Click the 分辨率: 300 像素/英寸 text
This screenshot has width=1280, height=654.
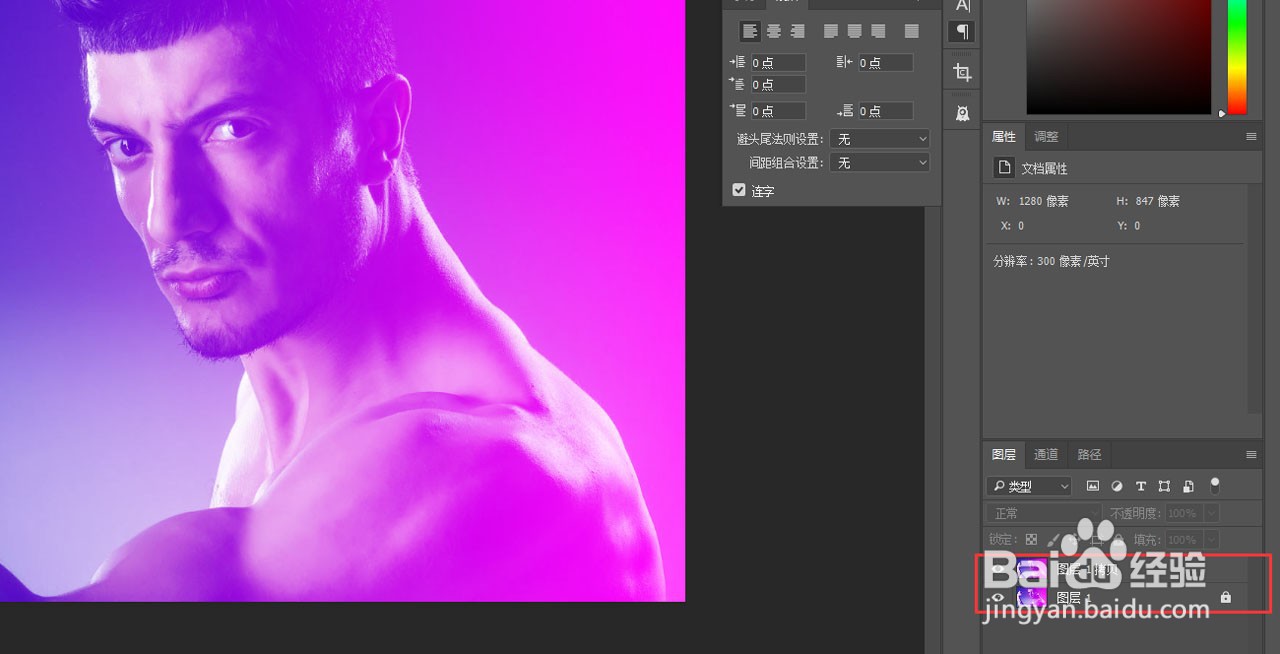[x=1051, y=261]
